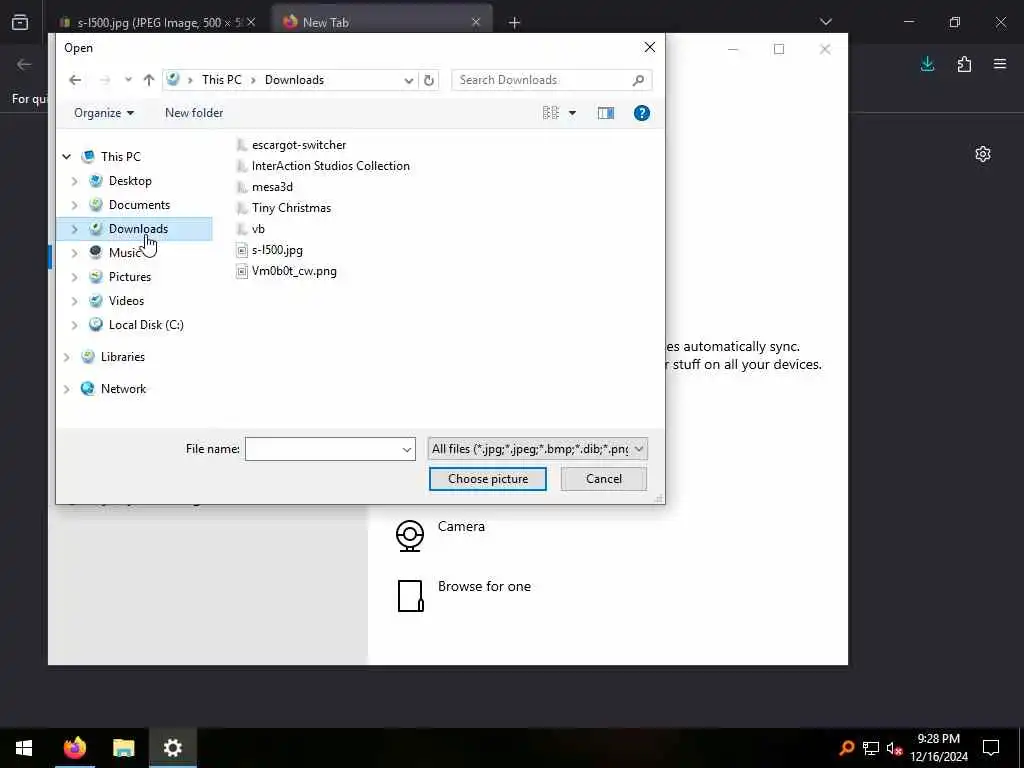Click This PC in address bar
This screenshot has width=1024, height=768.
click(221, 80)
